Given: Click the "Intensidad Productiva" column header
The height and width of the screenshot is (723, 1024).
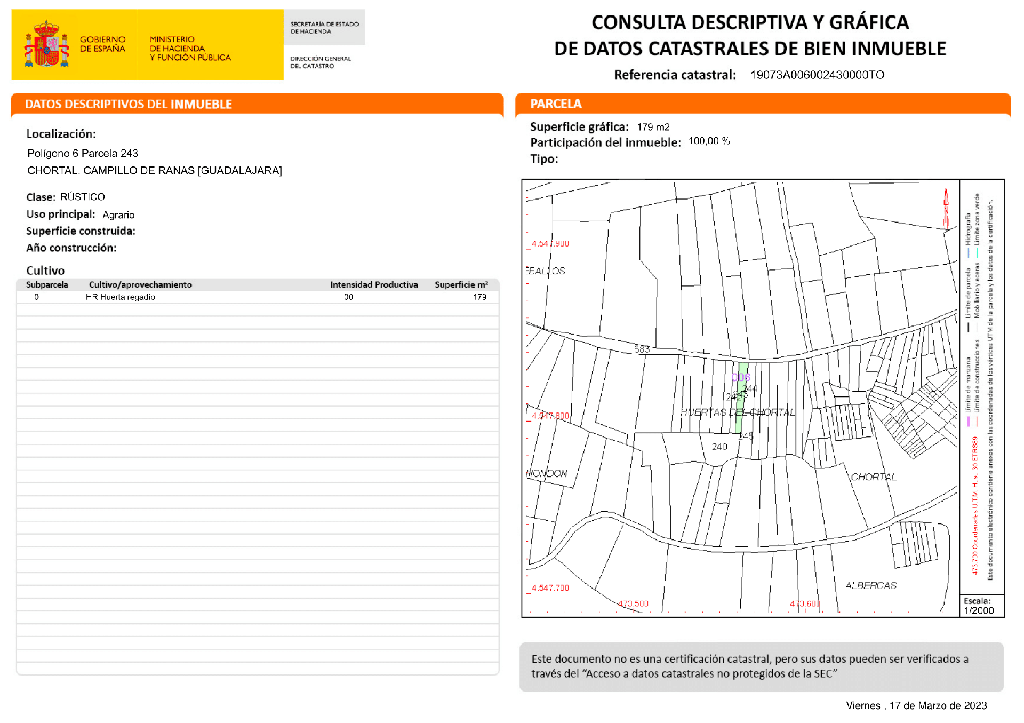Looking at the screenshot, I should pos(374,285).
